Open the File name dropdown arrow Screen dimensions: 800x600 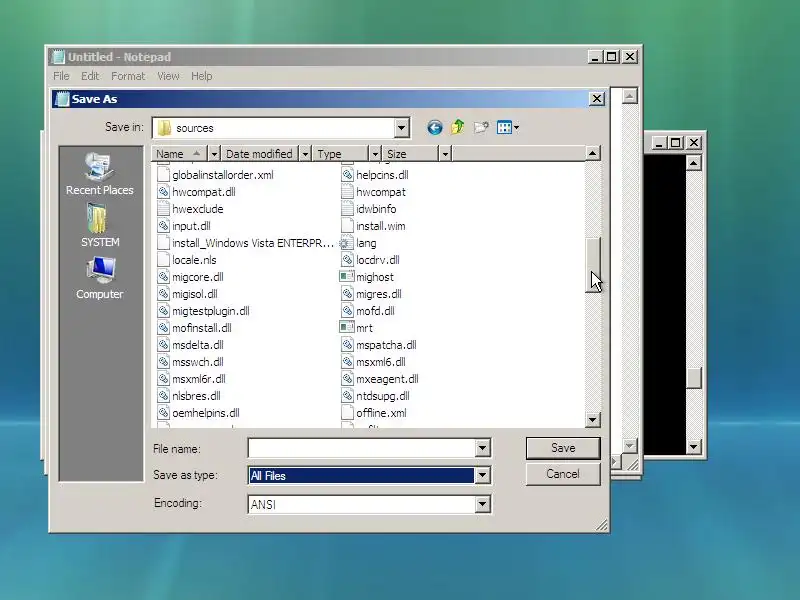point(482,448)
